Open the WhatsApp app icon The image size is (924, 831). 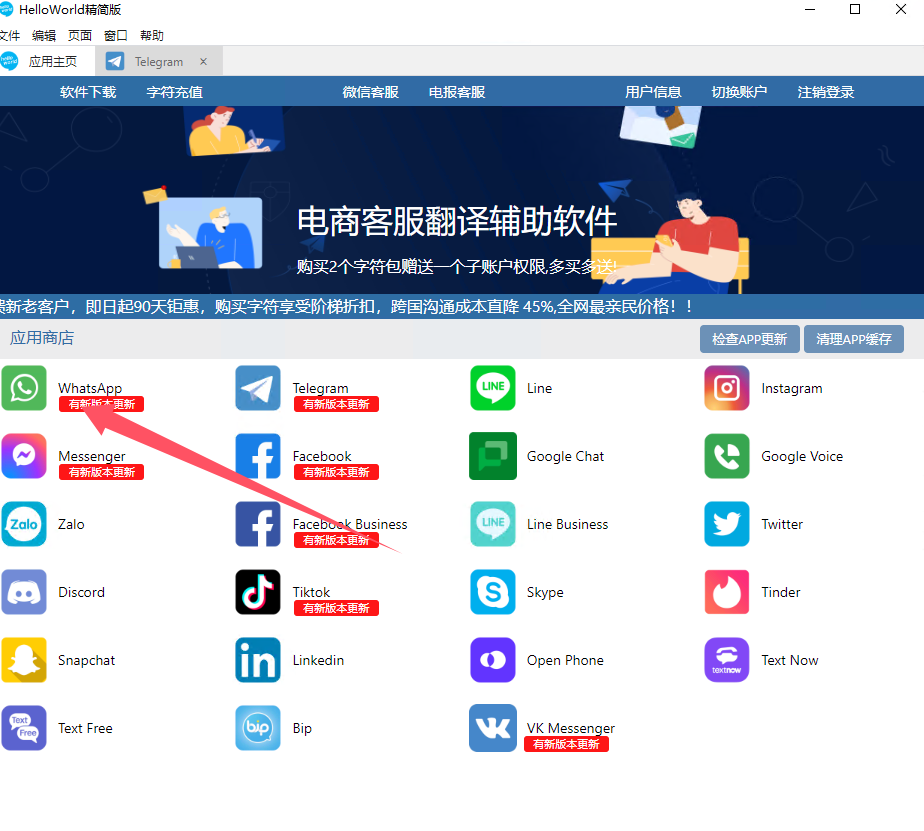pos(24,388)
